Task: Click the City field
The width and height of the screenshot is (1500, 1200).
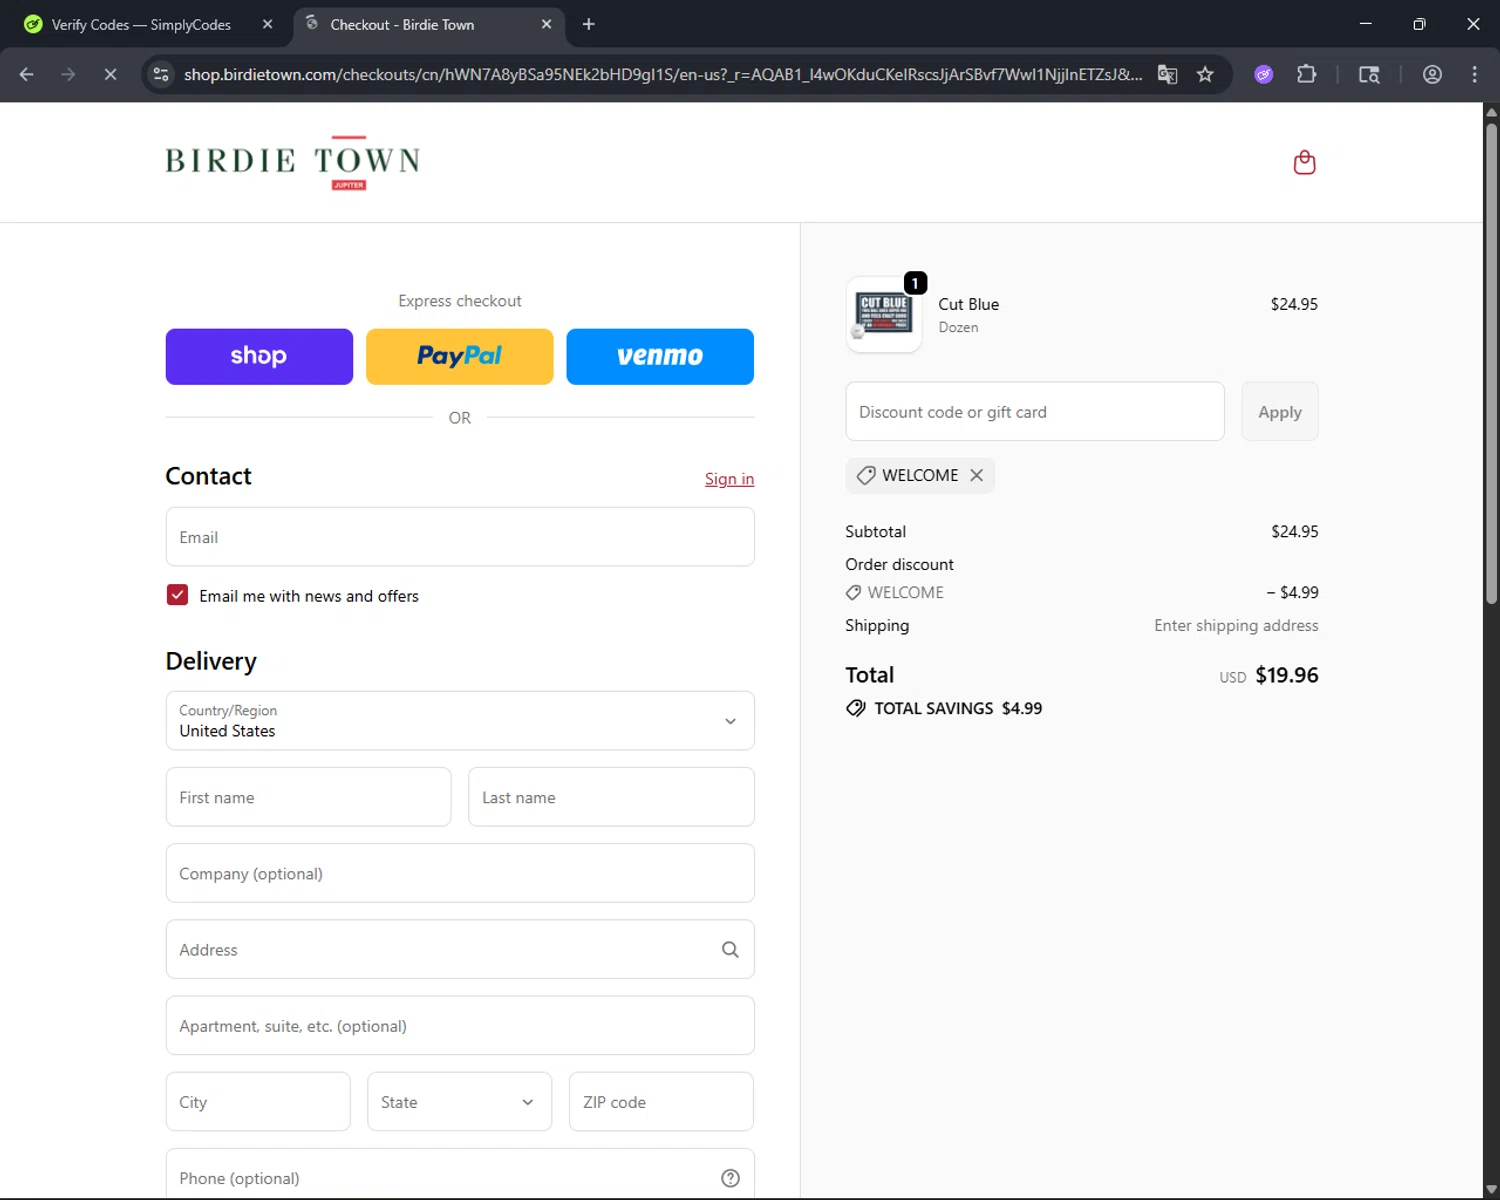Action: coord(258,1102)
